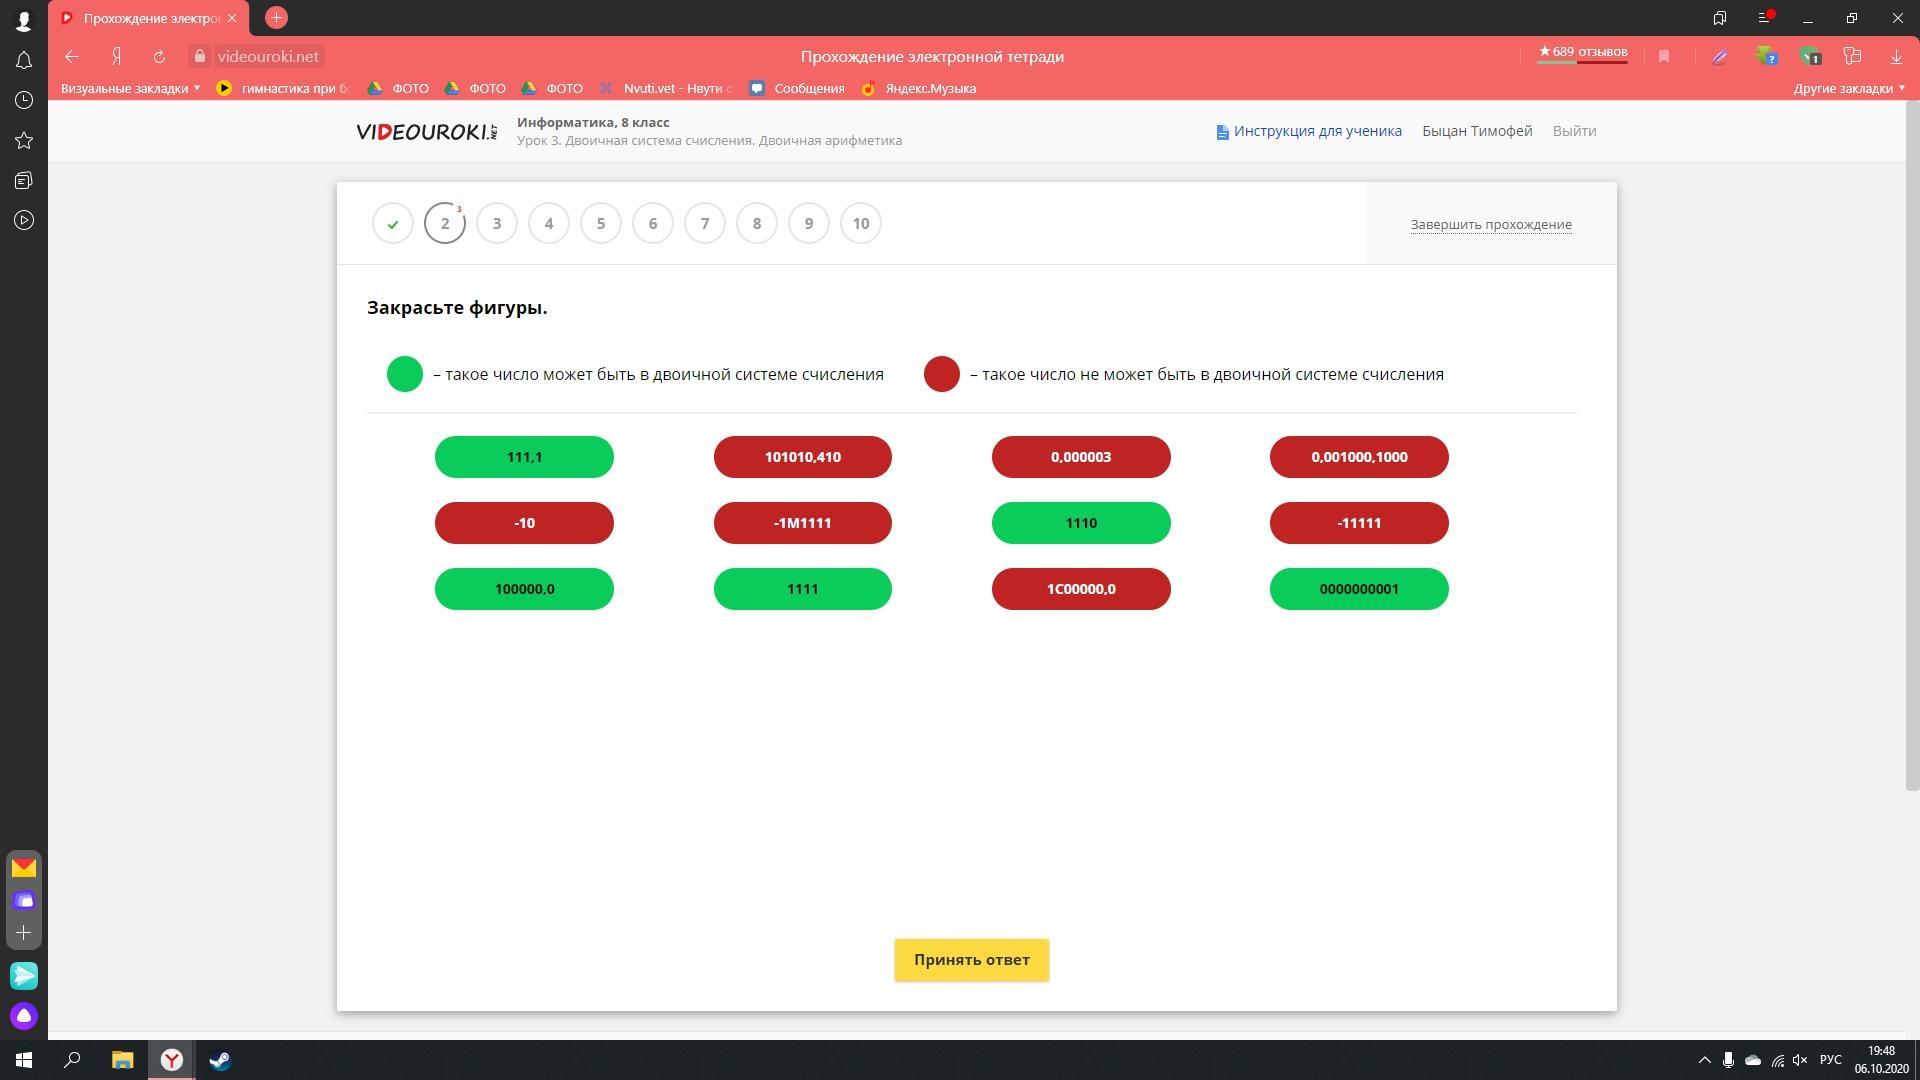Image resolution: width=1920 pixels, height=1080 pixels.
Task: Show hidden system tray icons chevron
Action: tap(1704, 1060)
